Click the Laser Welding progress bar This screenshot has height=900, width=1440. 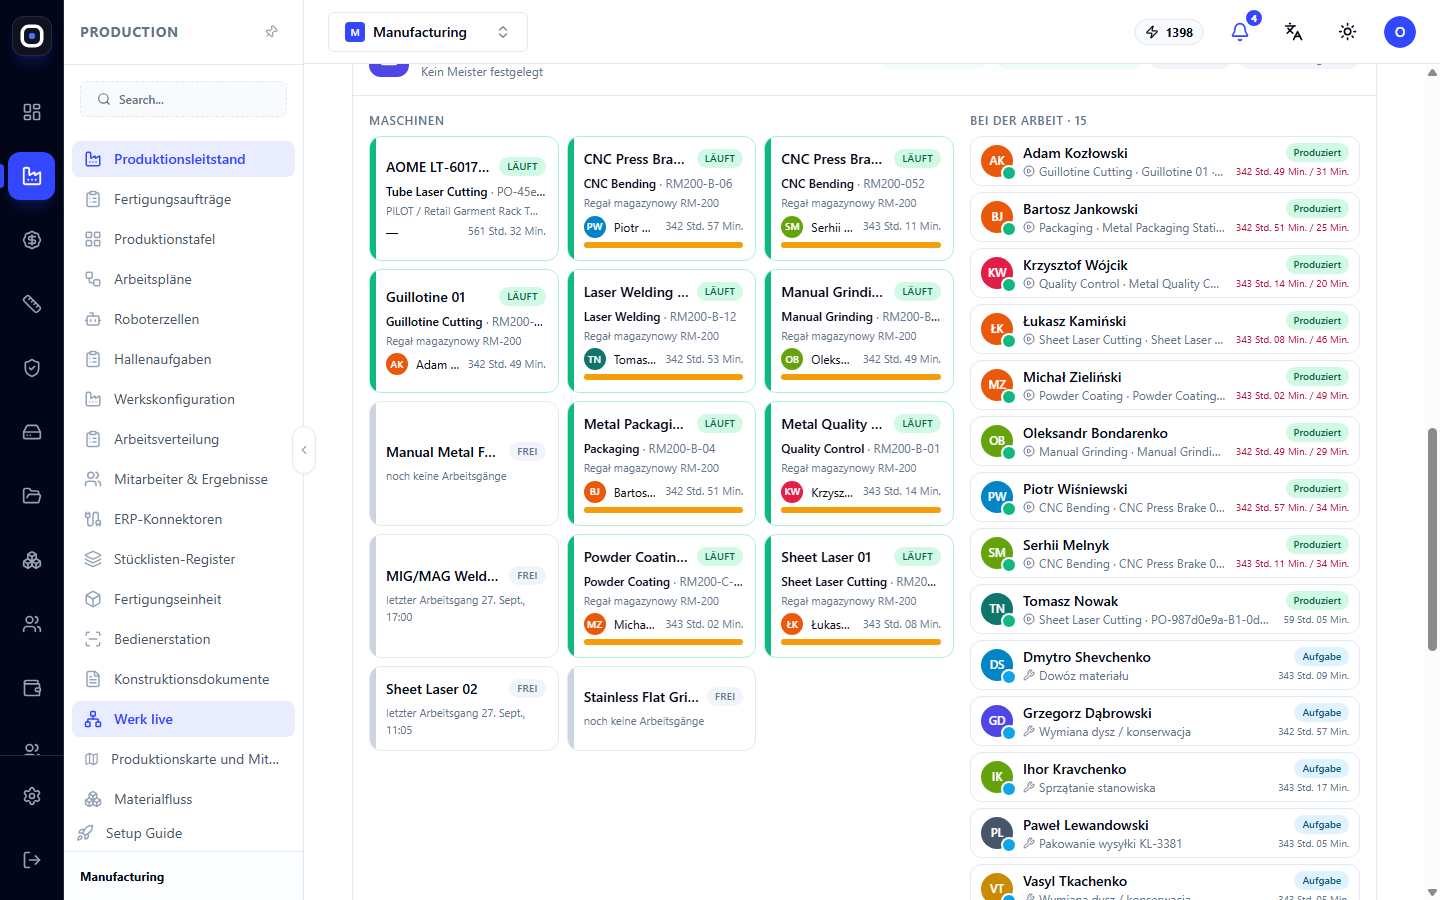(x=663, y=377)
